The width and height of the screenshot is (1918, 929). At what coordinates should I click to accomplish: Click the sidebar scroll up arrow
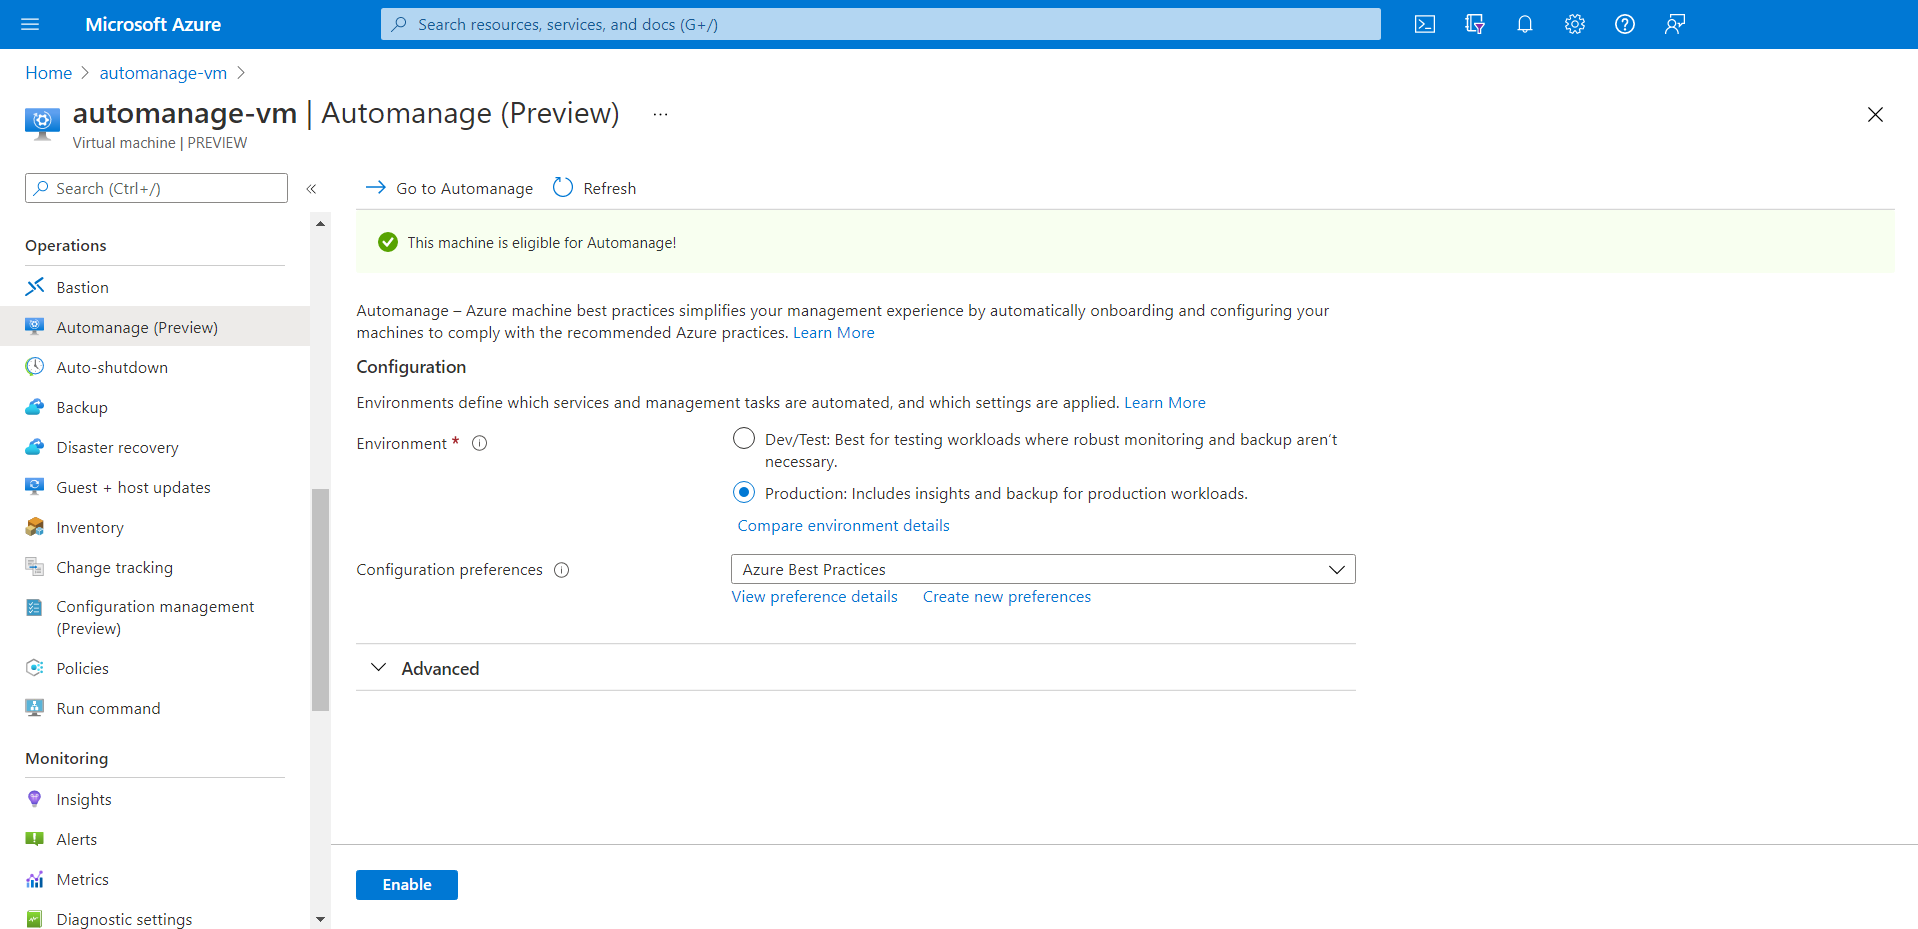(320, 224)
